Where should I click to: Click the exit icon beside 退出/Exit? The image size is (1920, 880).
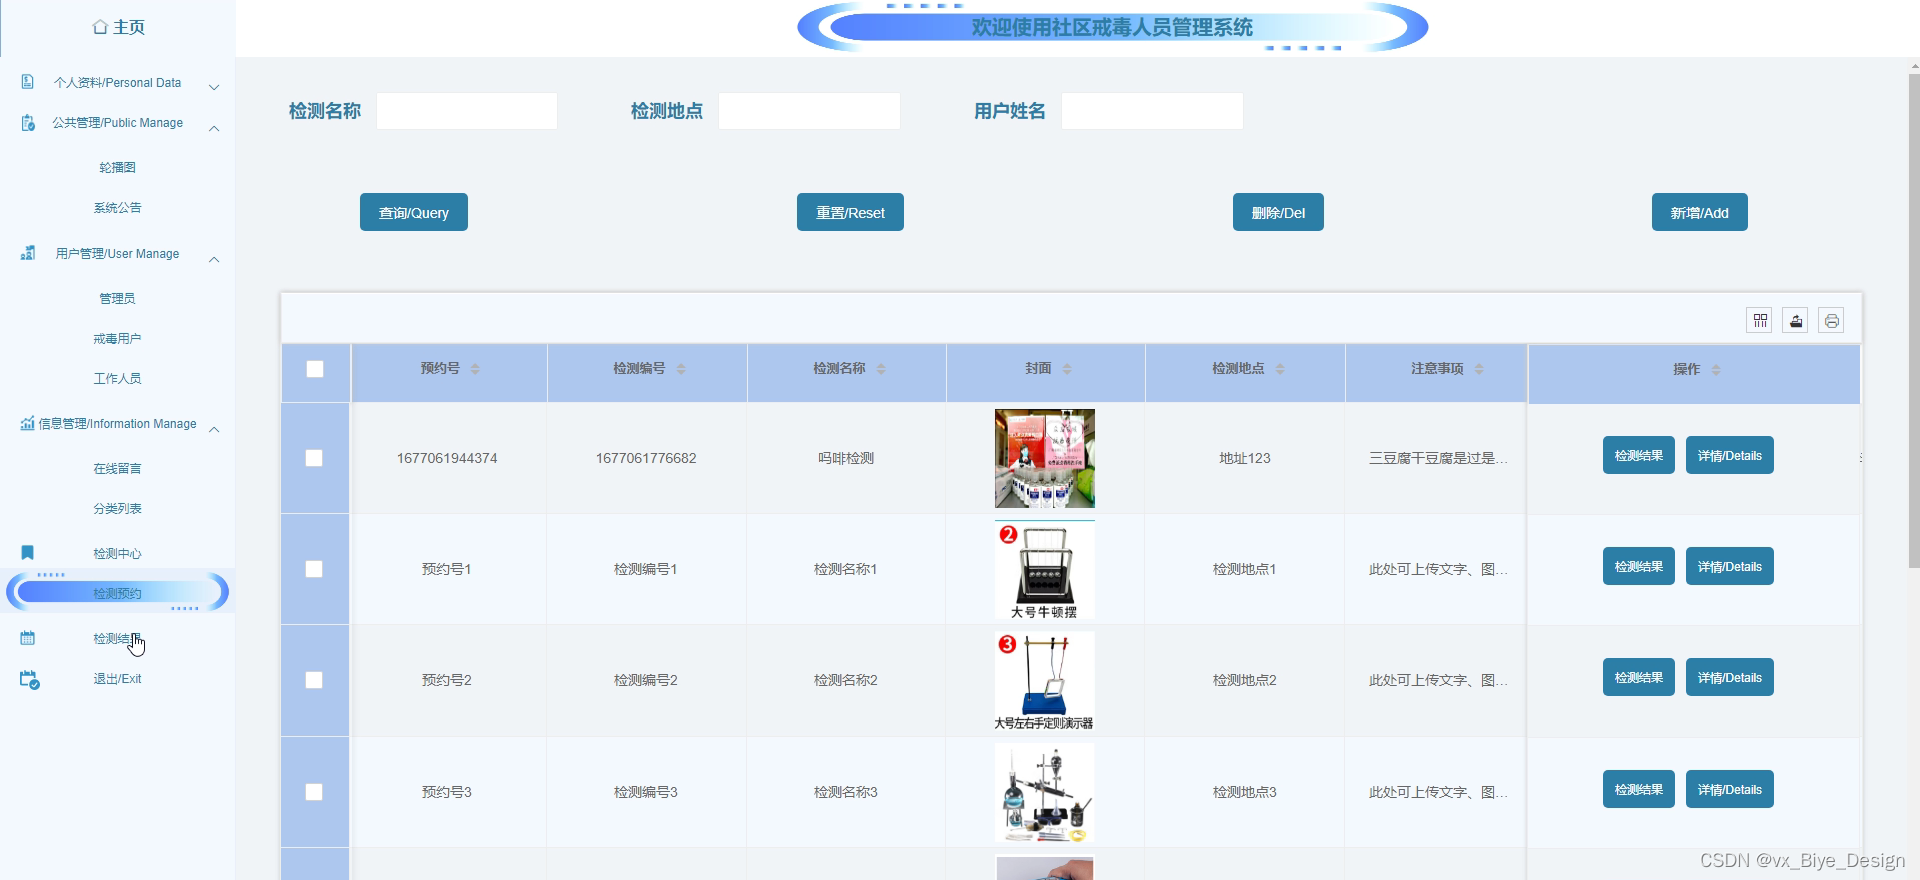29,679
